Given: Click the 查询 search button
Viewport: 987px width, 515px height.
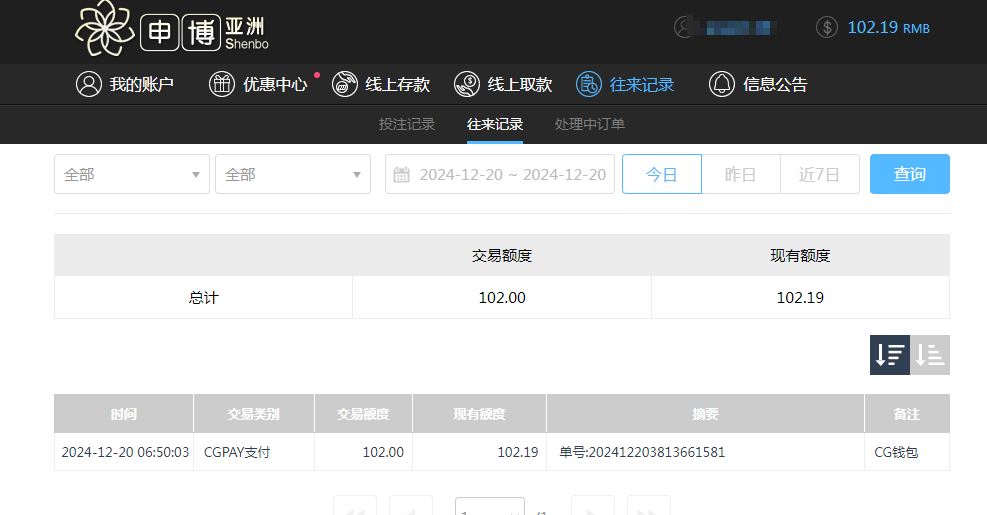Looking at the screenshot, I should click(909, 174).
